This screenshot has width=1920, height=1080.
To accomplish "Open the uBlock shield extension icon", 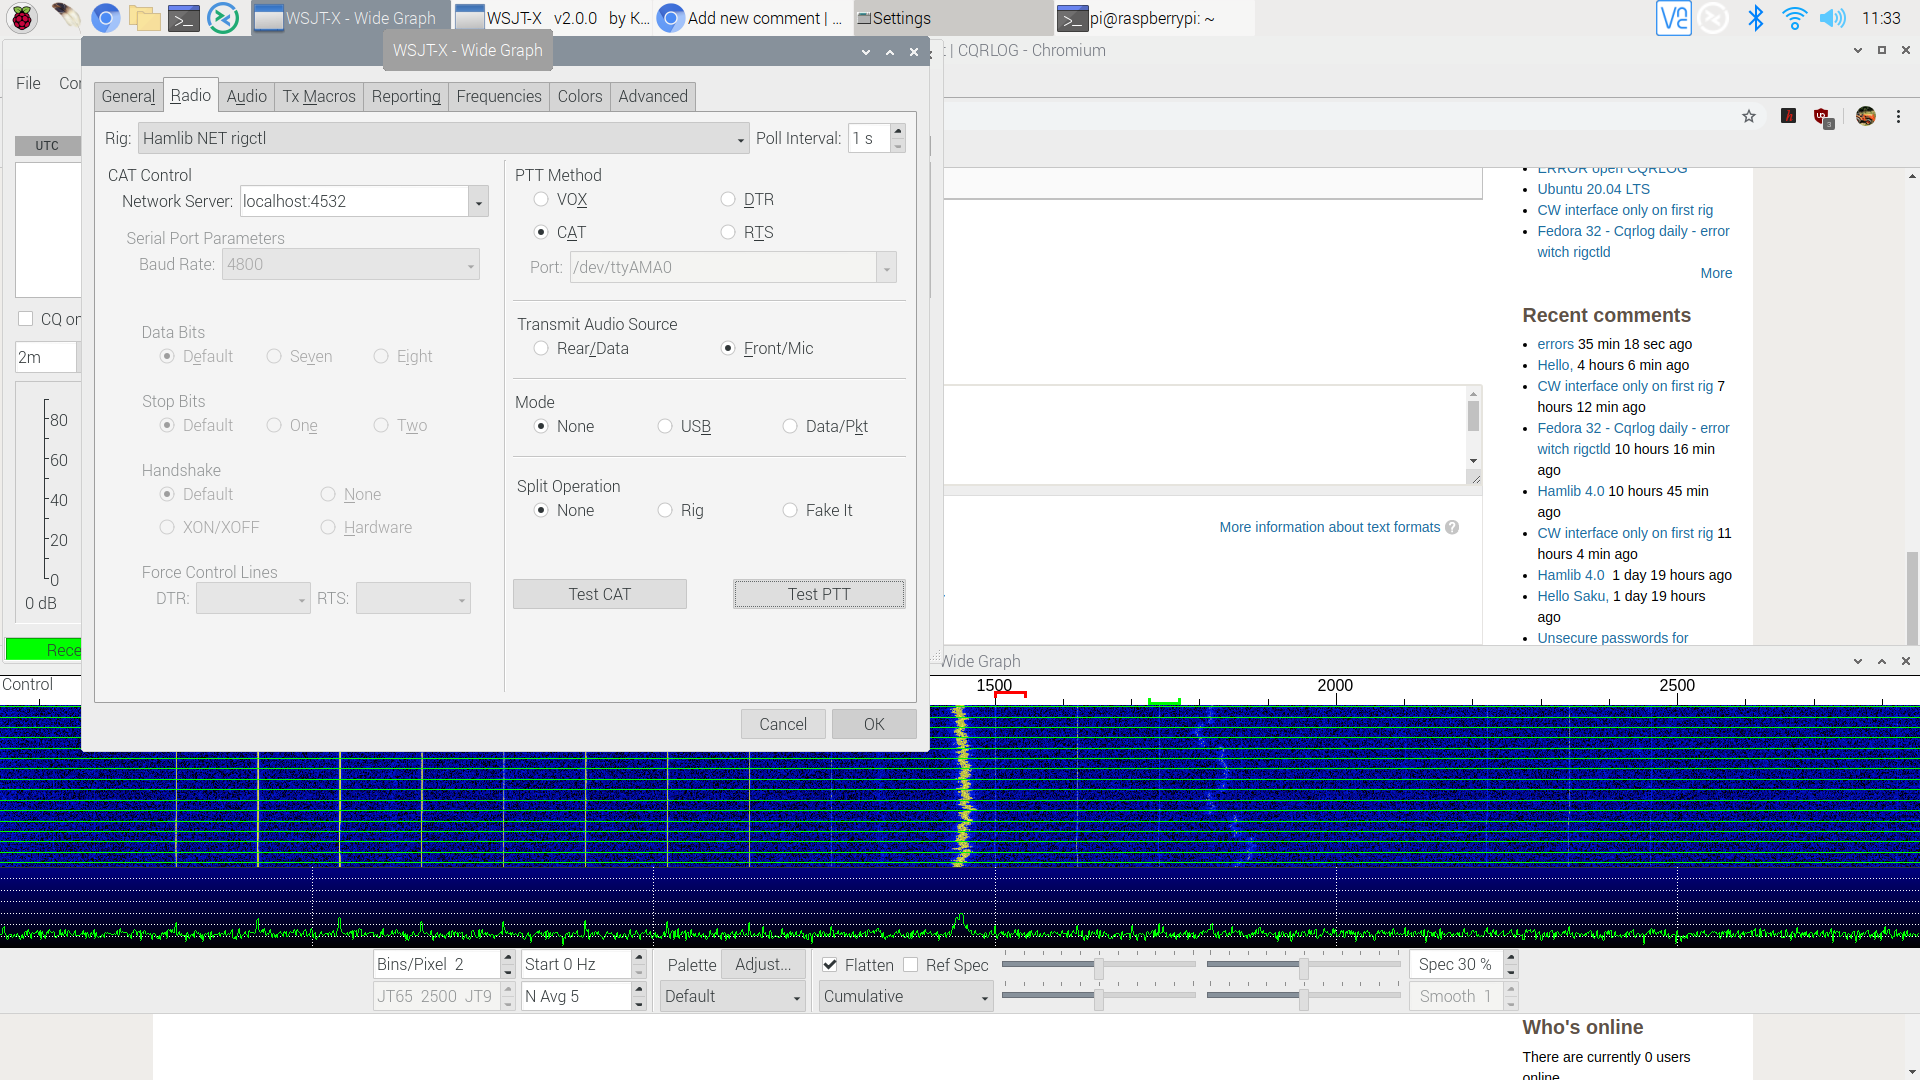I will tap(1822, 117).
